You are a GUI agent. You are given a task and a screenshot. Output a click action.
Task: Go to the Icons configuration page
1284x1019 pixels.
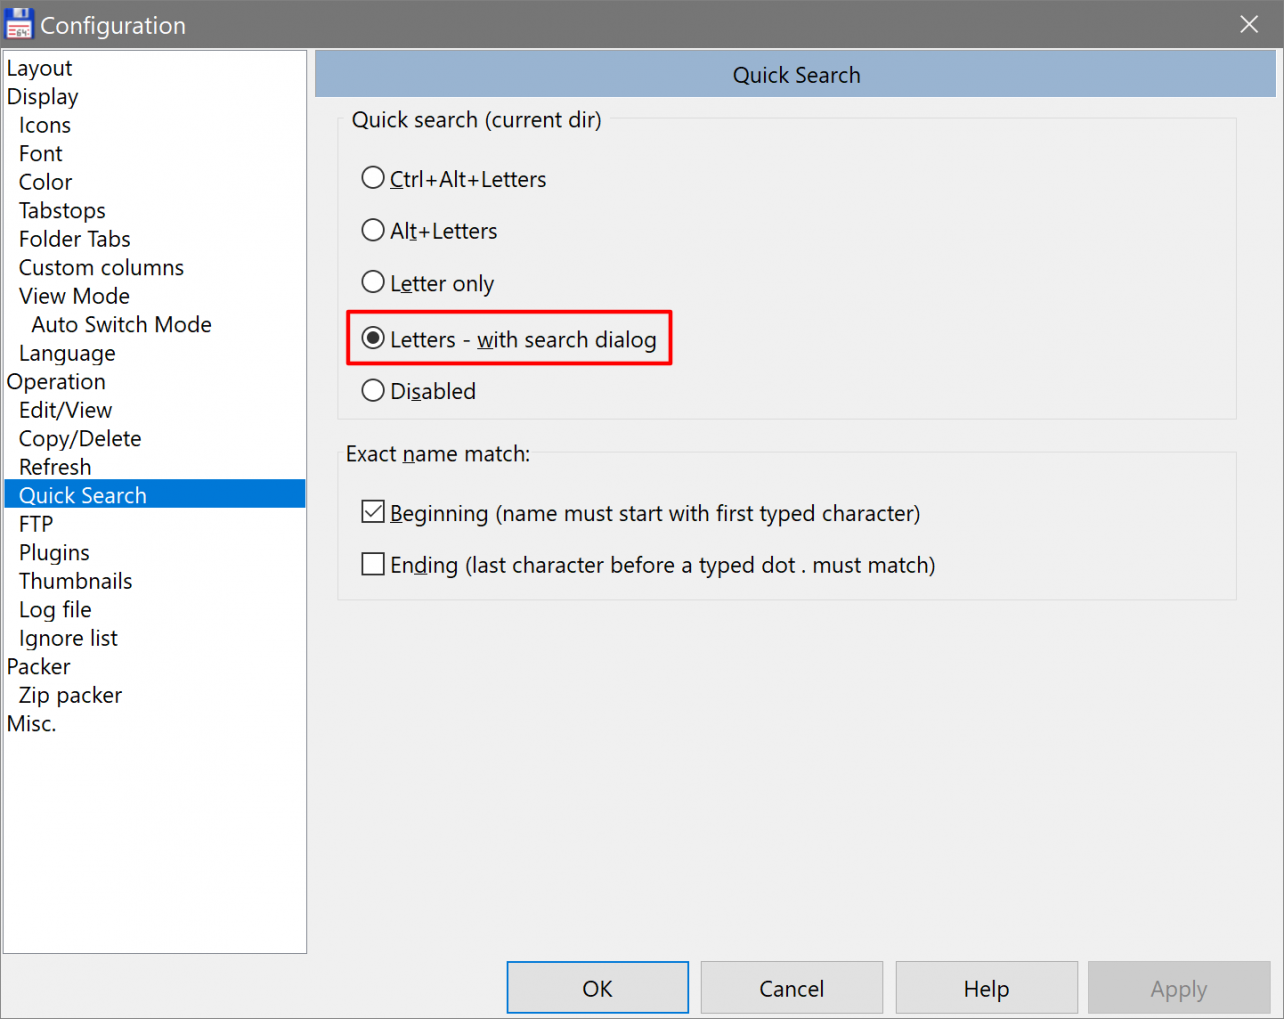click(x=45, y=125)
